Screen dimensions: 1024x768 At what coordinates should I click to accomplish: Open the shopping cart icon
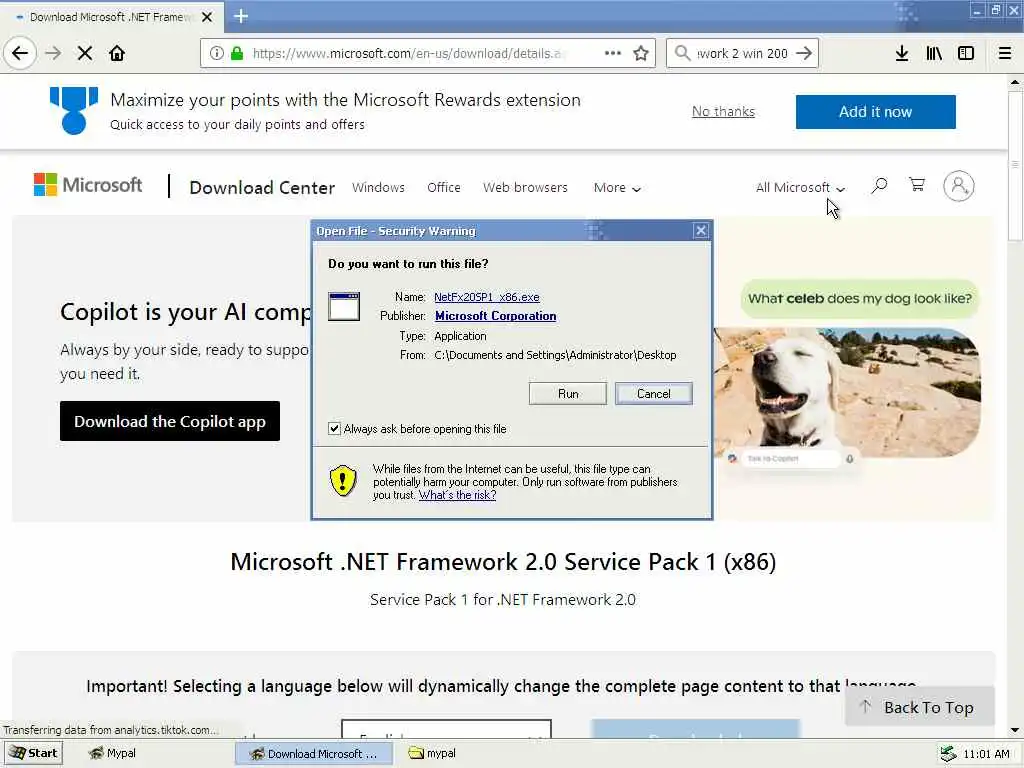(917, 185)
